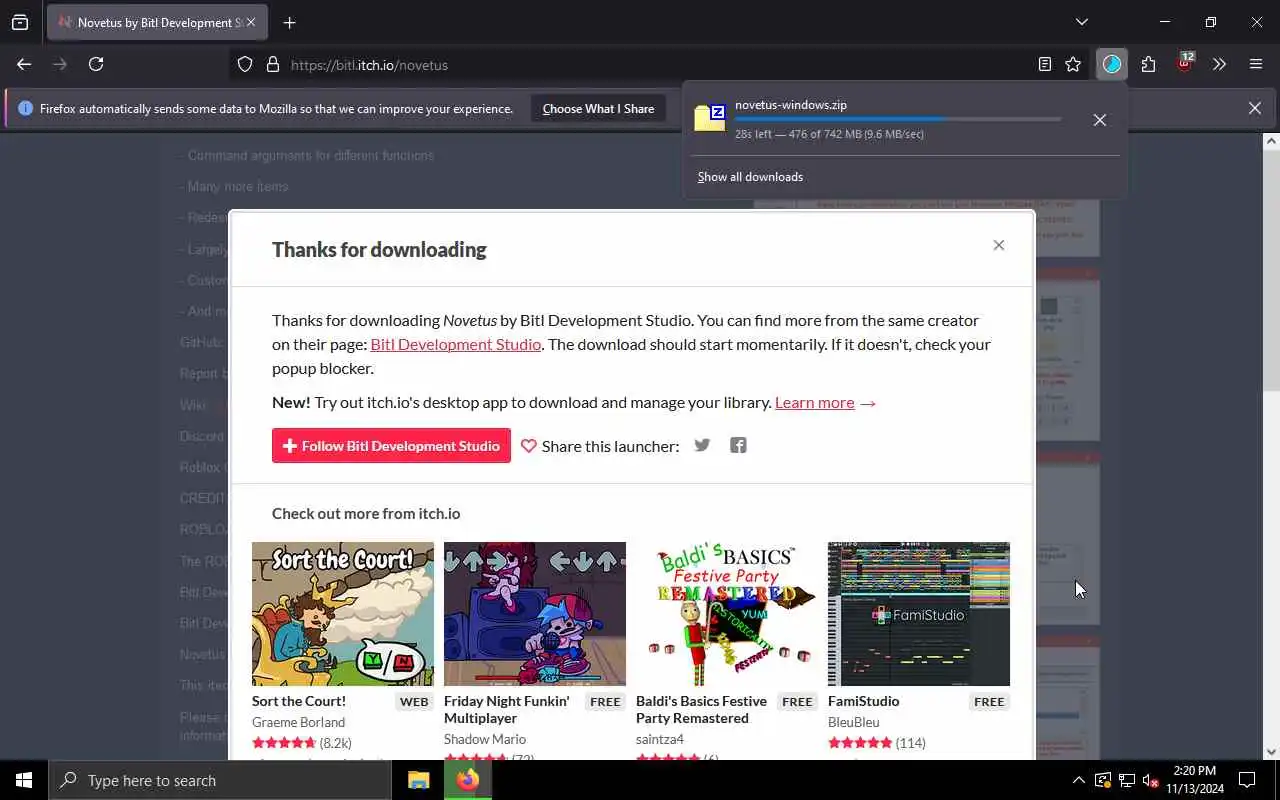Open Windows notification center
Image resolution: width=1280 pixels, height=800 pixels.
click(x=1247, y=780)
